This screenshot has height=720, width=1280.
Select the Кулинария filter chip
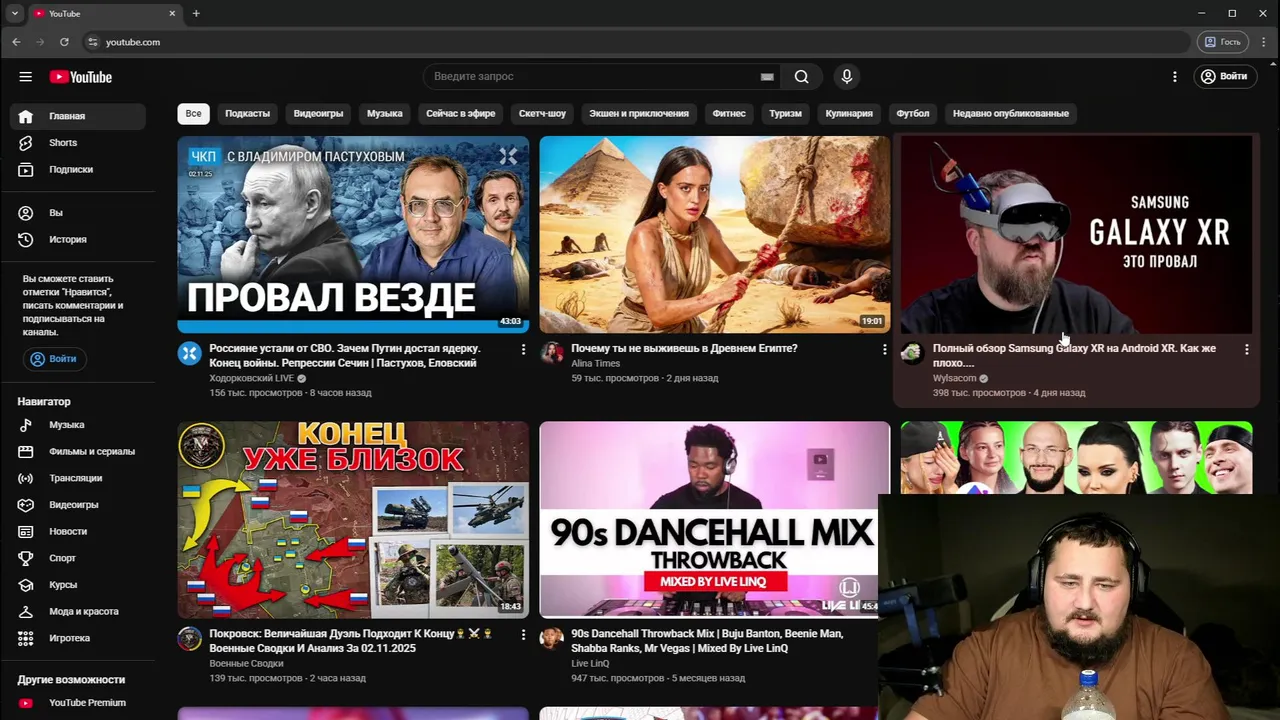(x=849, y=114)
